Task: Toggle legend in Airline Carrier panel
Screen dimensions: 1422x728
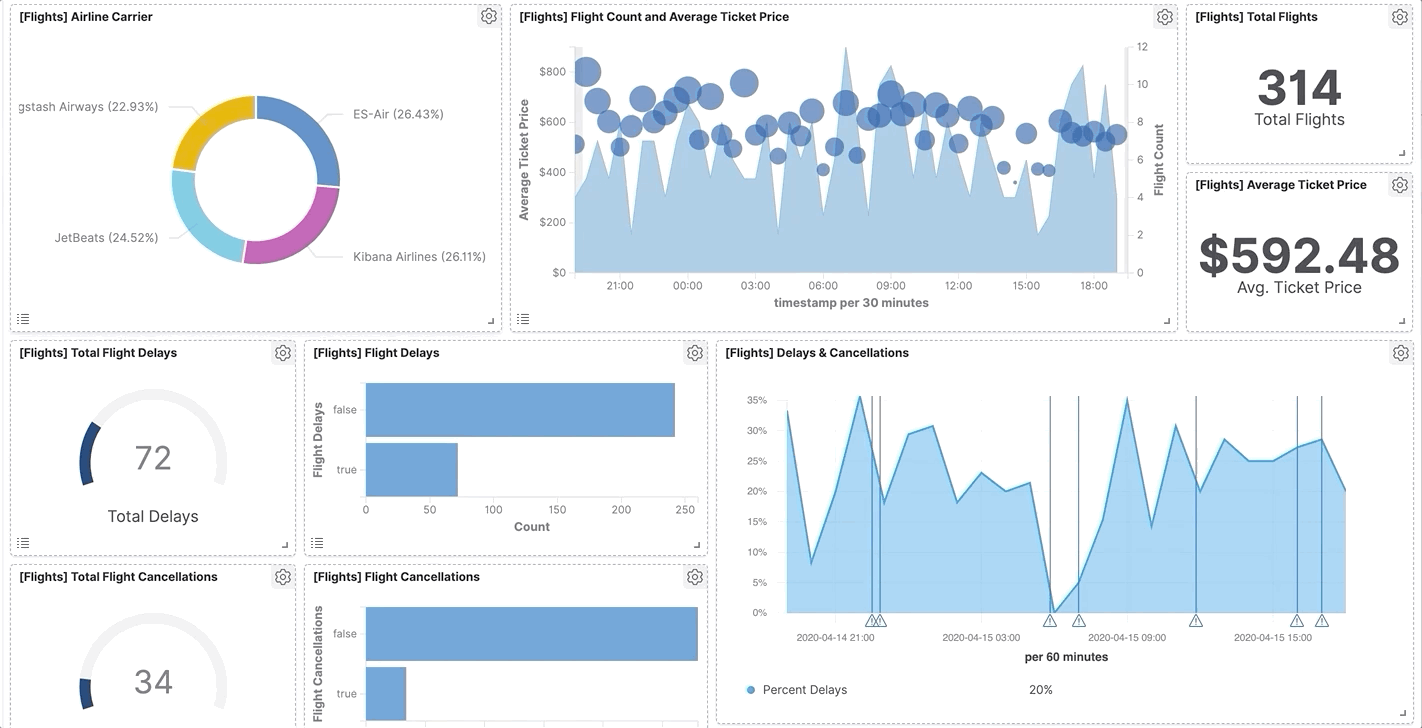Action: tap(23, 319)
